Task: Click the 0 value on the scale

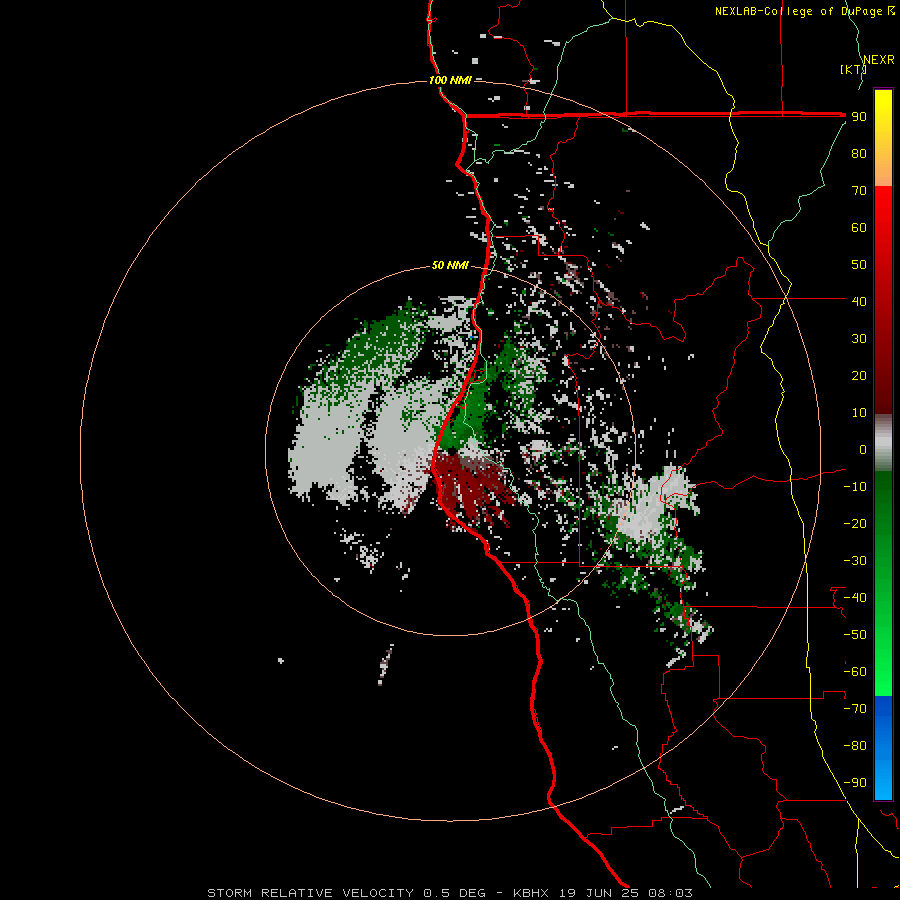Action: (863, 449)
